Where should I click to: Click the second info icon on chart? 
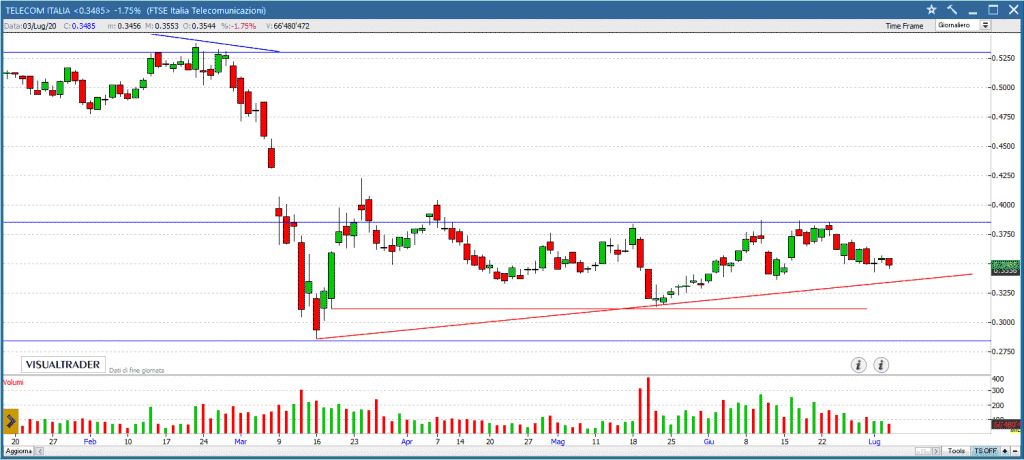[882, 365]
